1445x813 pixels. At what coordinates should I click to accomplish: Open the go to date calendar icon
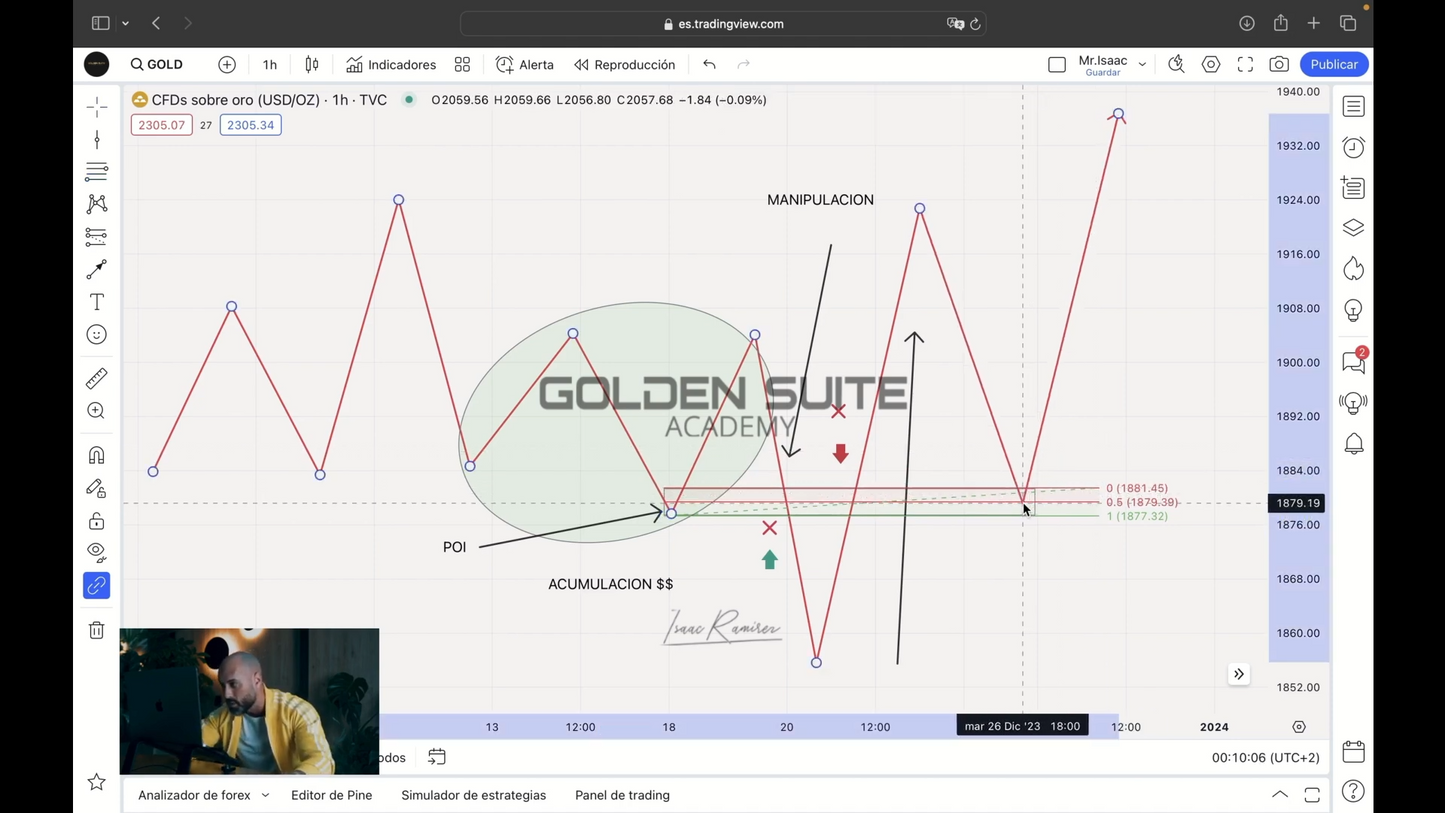click(437, 757)
